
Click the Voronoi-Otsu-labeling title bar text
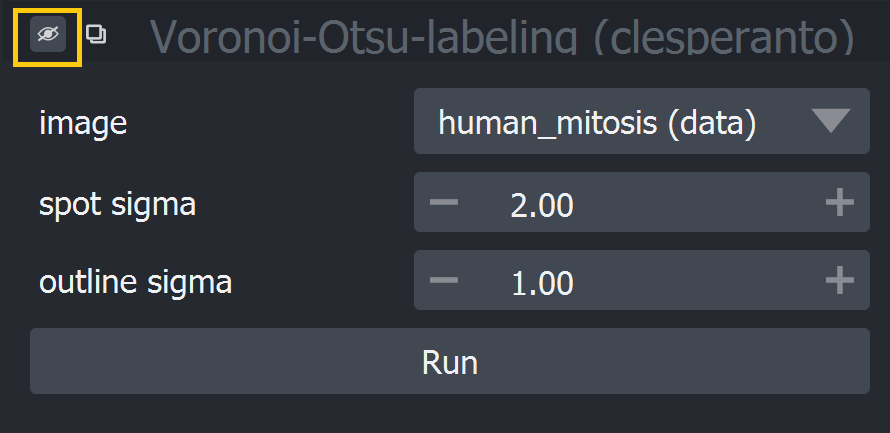(502, 37)
